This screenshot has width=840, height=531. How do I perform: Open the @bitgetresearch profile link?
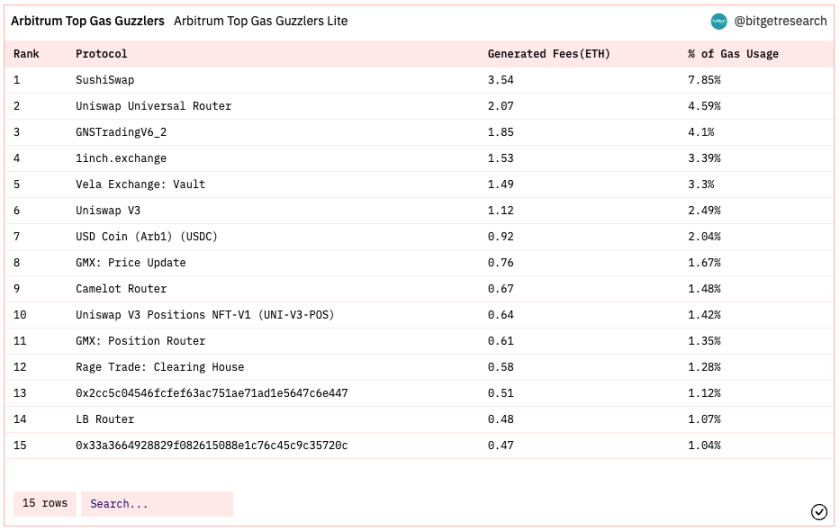pos(780,21)
